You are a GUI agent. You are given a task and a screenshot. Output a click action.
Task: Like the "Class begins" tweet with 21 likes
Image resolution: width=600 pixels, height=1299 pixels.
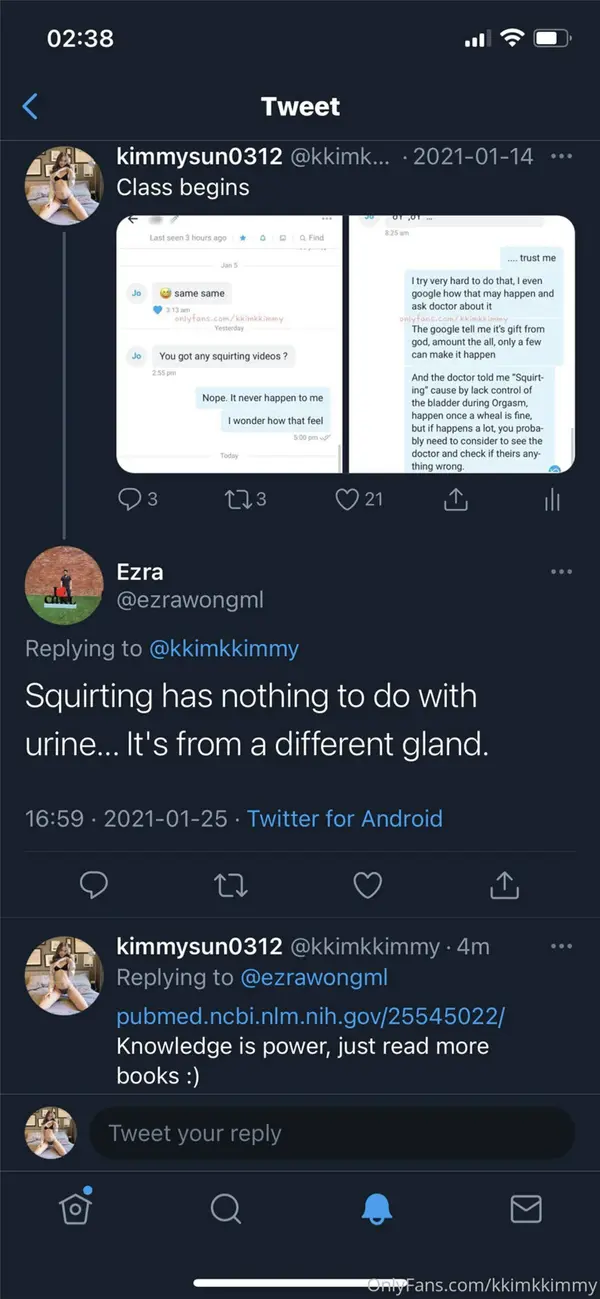coord(347,498)
